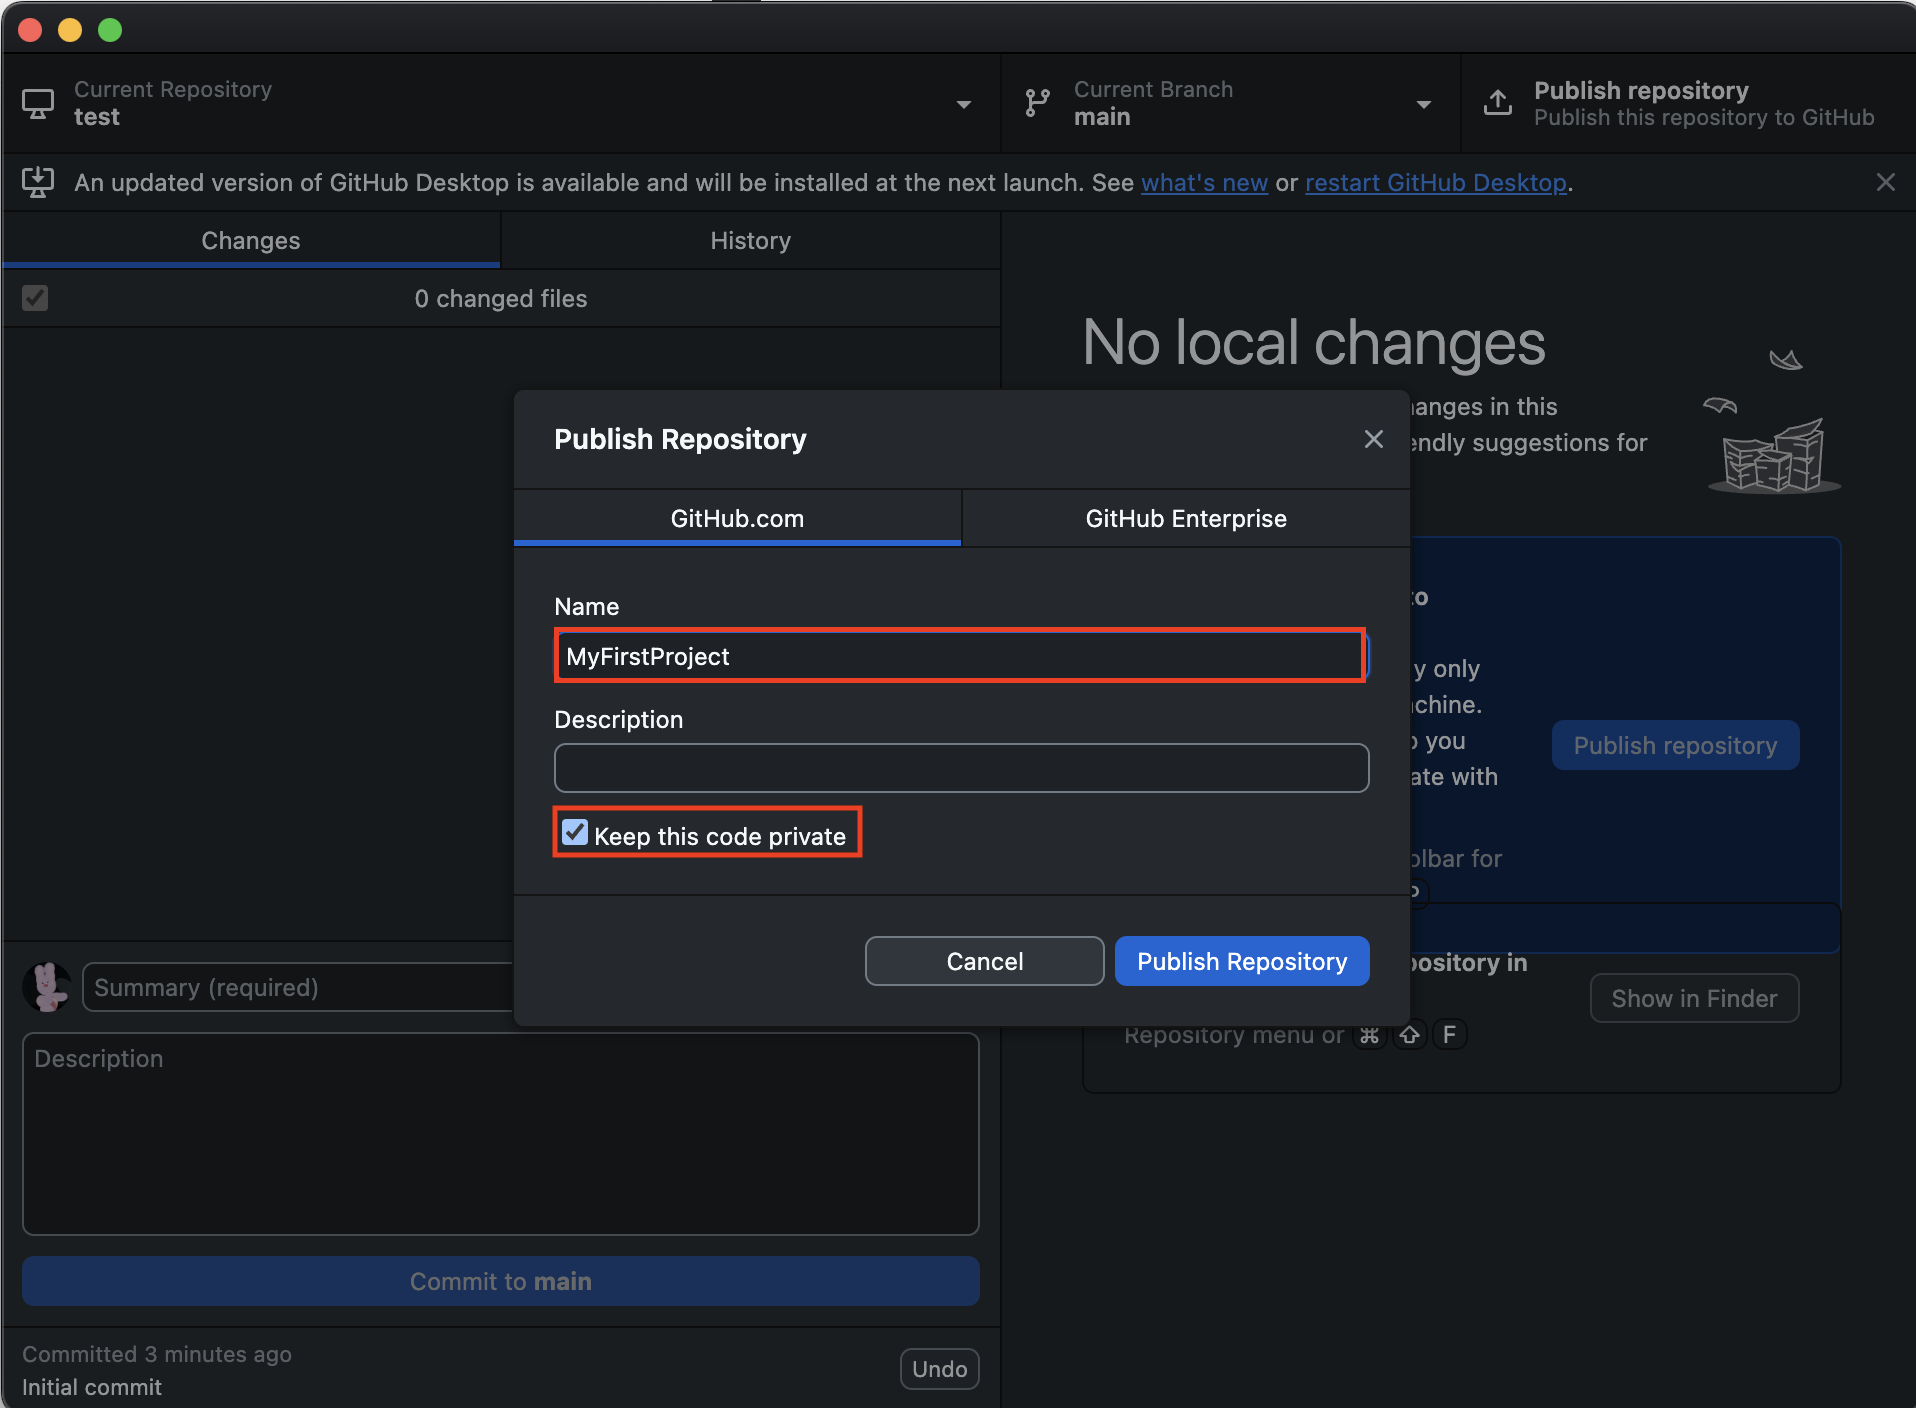Image resolution: width=1916 pixels, height=1408 pixels.
Task: Select the GitHub Enterprise tab
Action: pos(1186,518)
